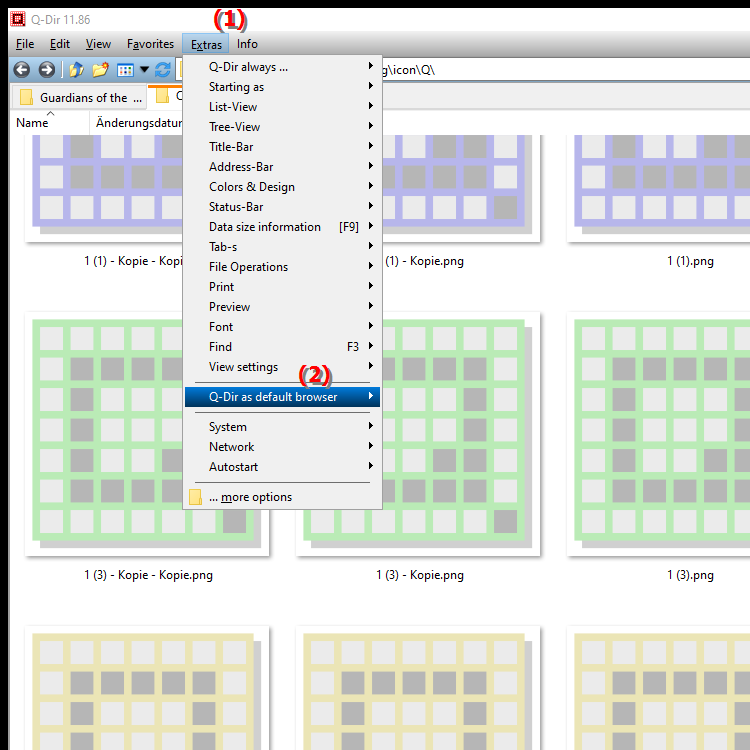Open the Find F3 submenu
The image size is (750, 750).
click(x=282, y=347)
